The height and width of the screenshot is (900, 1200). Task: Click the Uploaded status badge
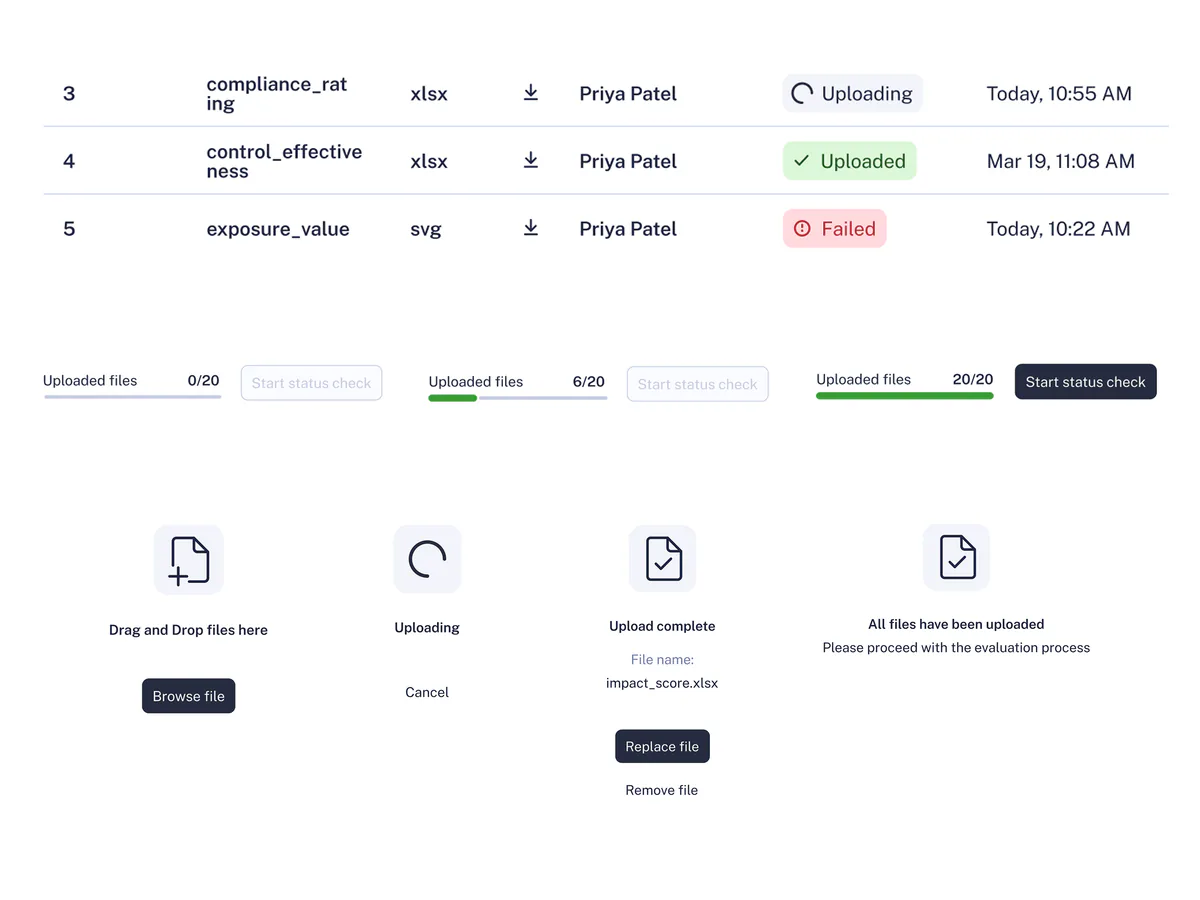click(850, 161)
